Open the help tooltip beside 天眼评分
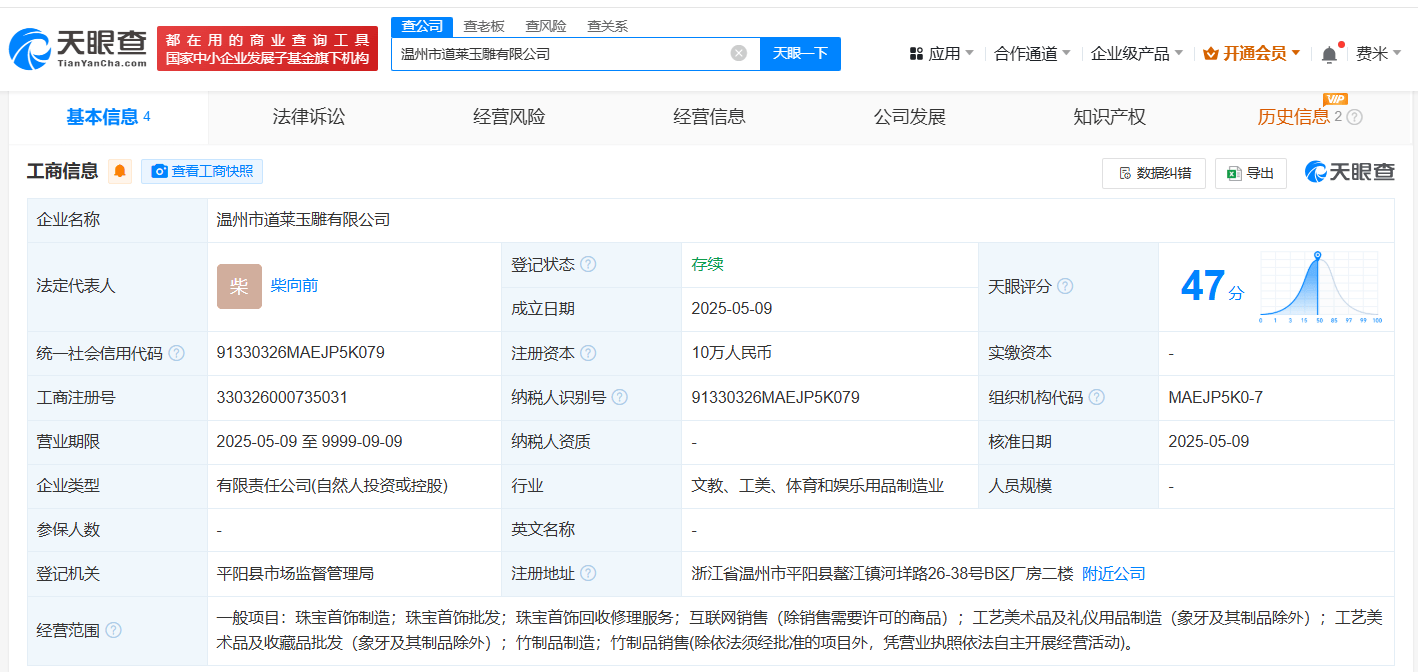The width and height of the screenshot is (1418, 672). [x=1066, y=285]
